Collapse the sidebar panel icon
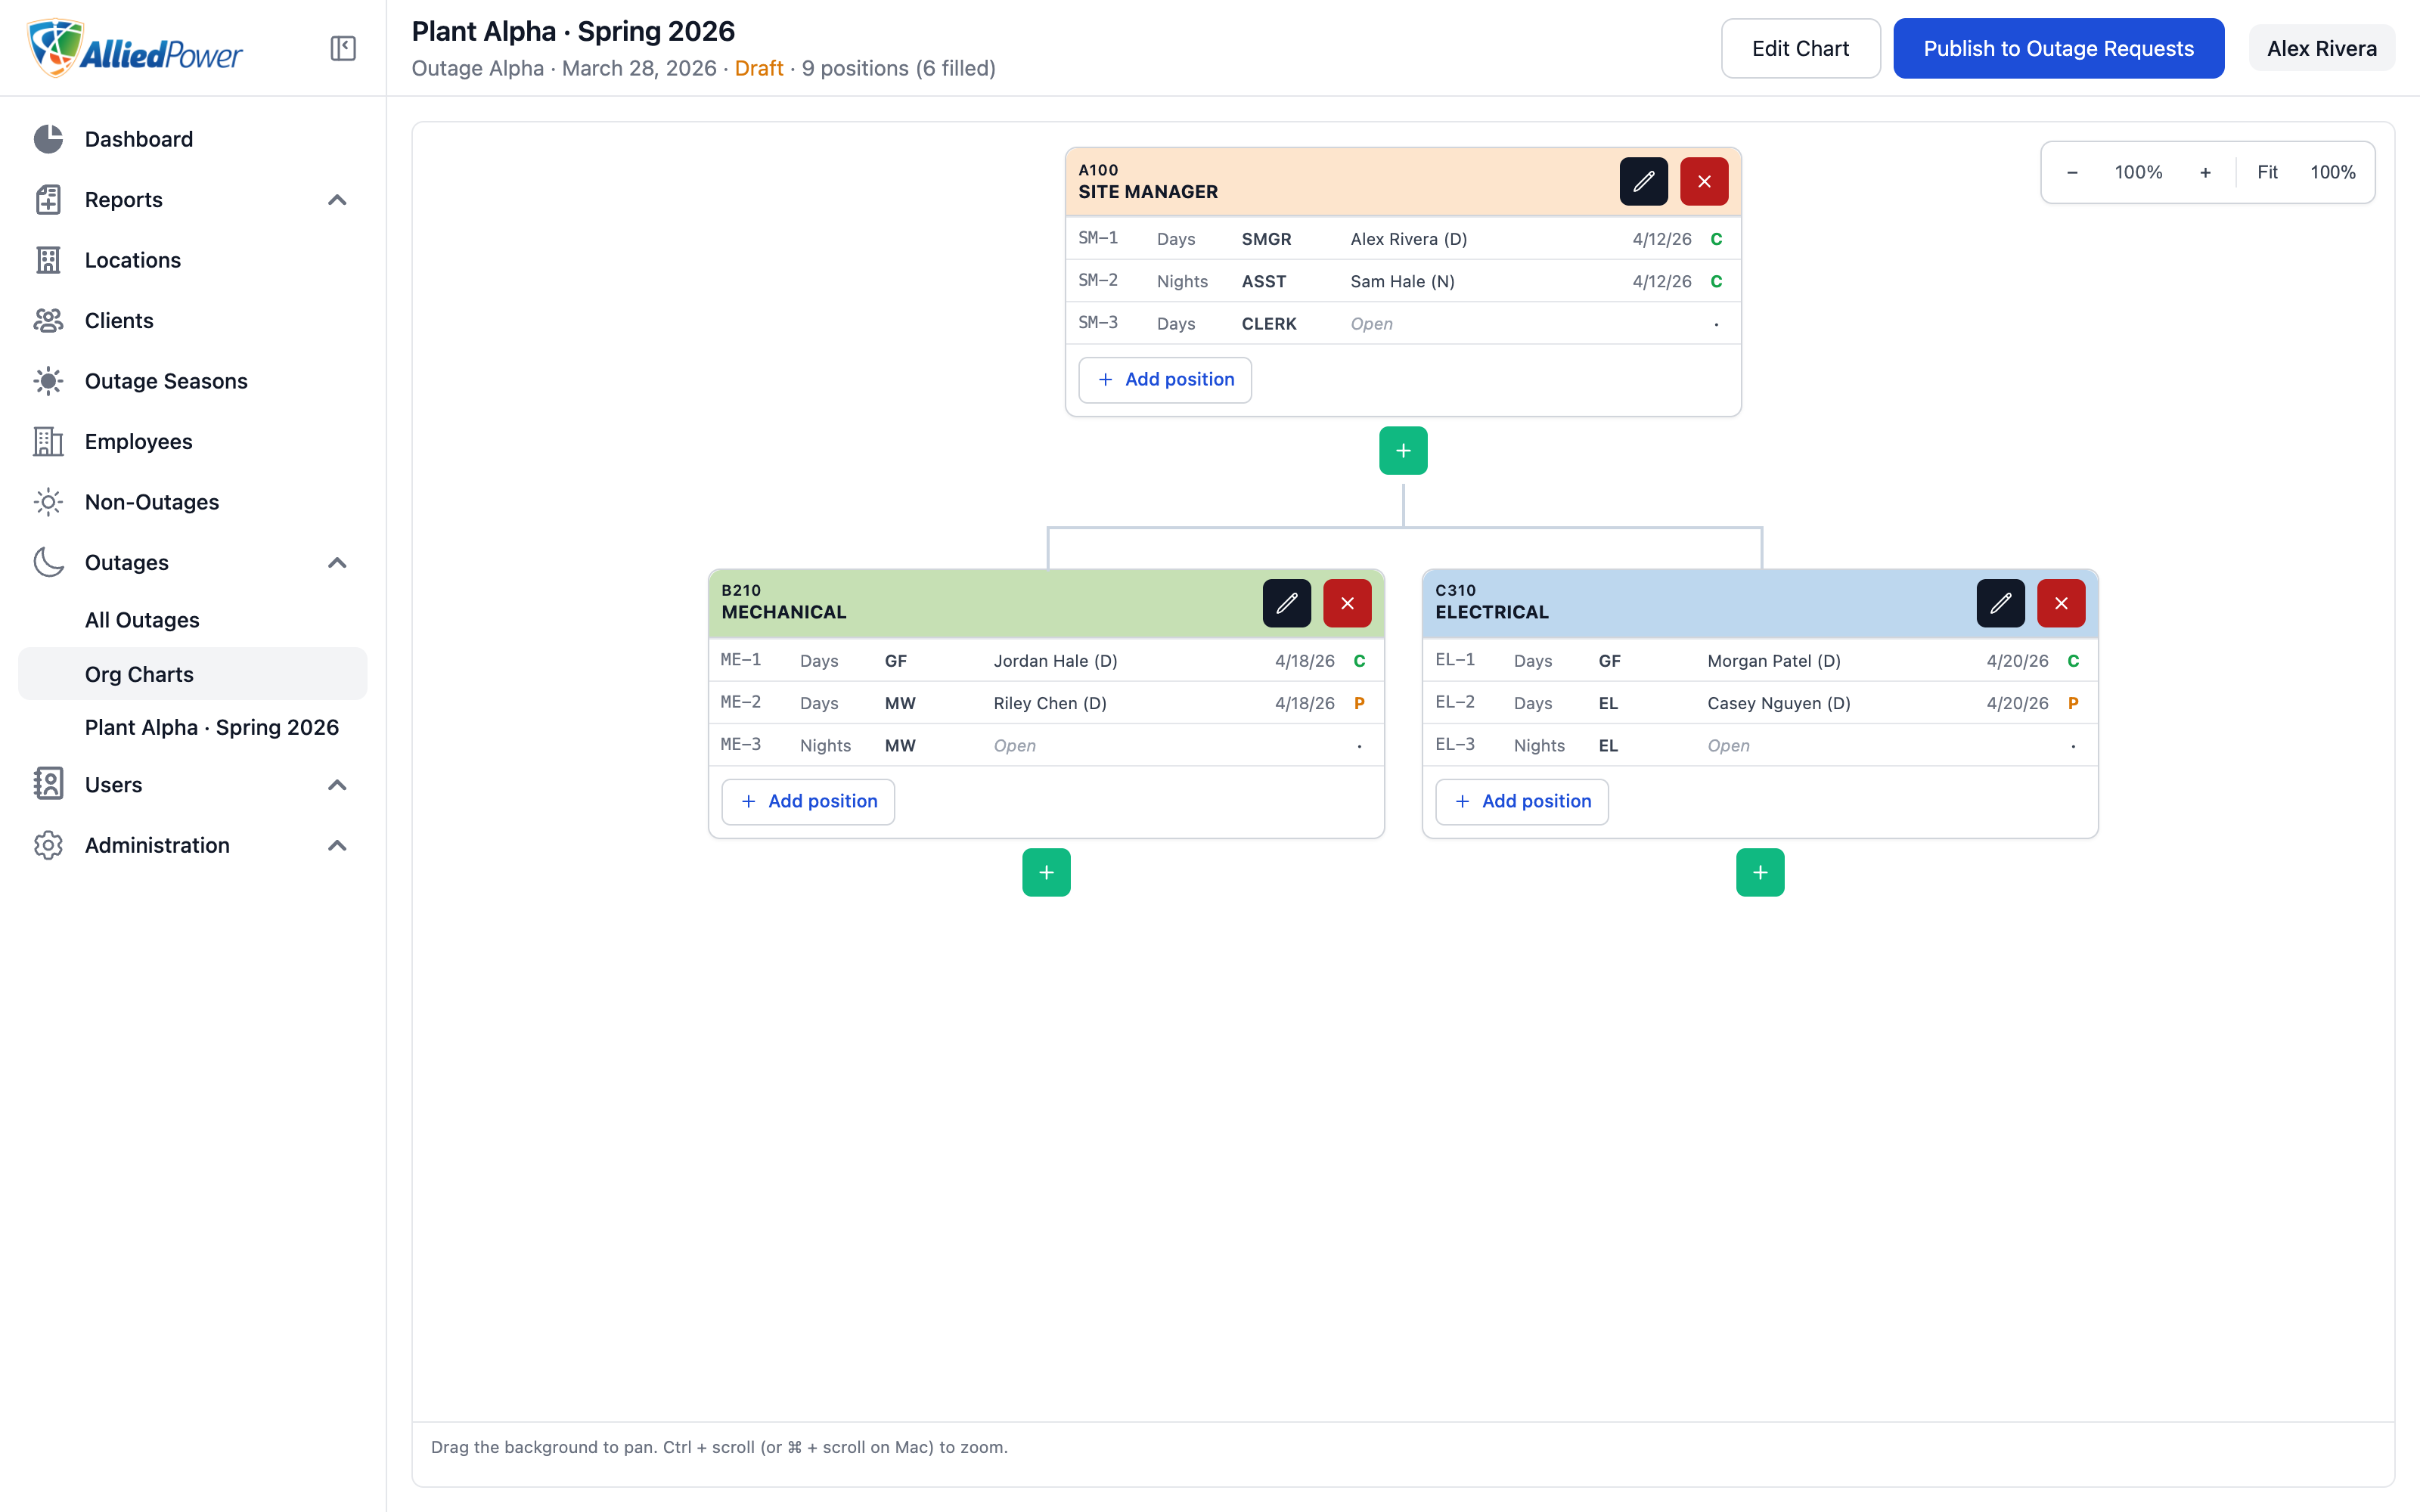The height and width of the screenshot is (1512, 2420). (343, 48)
